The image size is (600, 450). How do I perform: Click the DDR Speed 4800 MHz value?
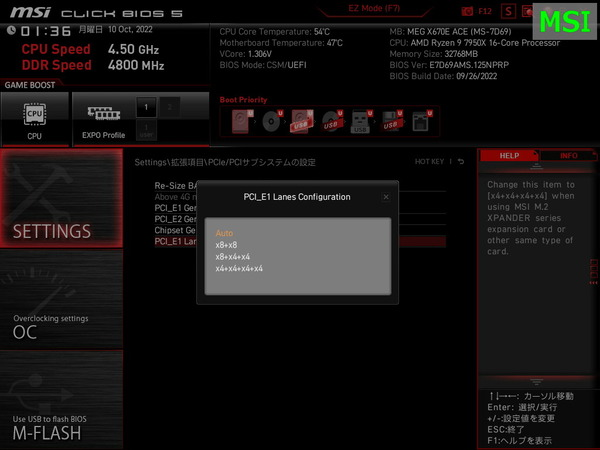tap(136, 65)
